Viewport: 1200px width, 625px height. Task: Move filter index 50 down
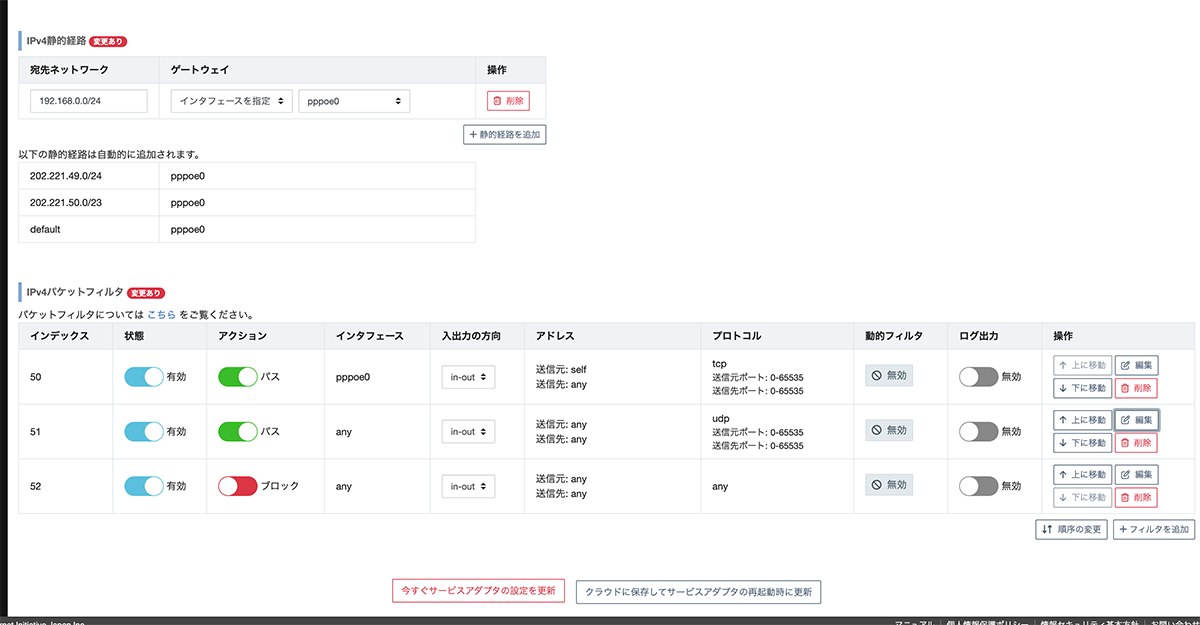tap(1082, 388)
